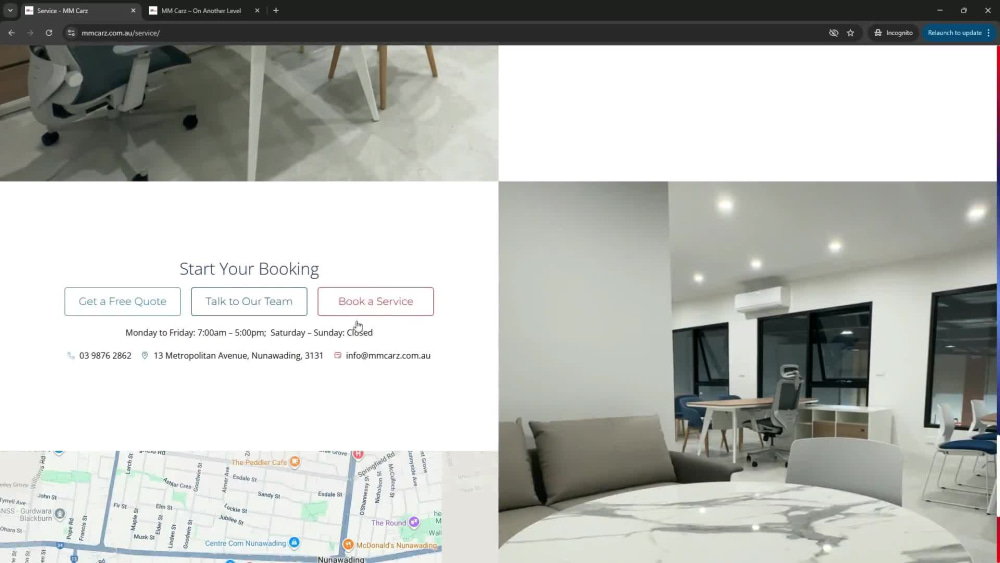Close the On Another Level tab
Image resolution: width=1000 pixels, height=563 pixels.
pos(257,11)
